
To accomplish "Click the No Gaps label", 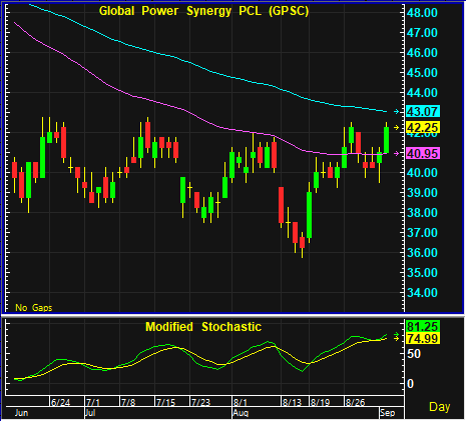I will pyautogui.click(x=34, y=308).
